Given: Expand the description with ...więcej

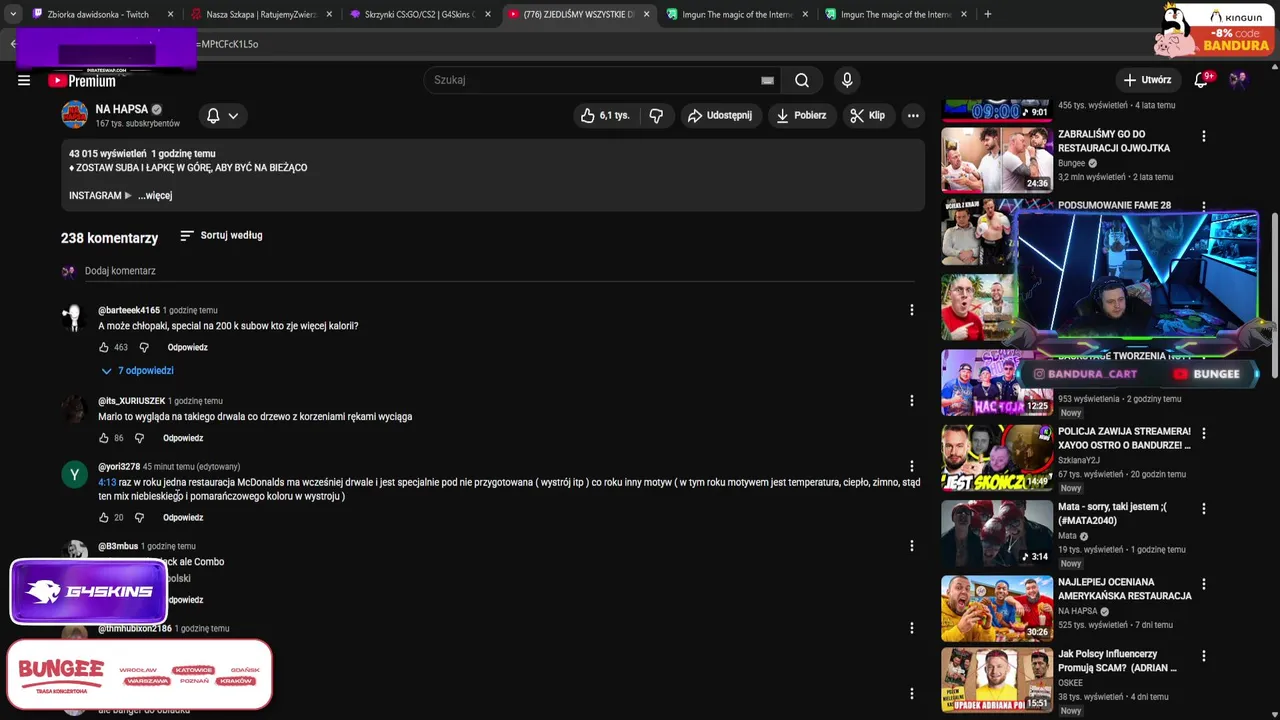Looking at the screenshot, I should tap(155, 196).
